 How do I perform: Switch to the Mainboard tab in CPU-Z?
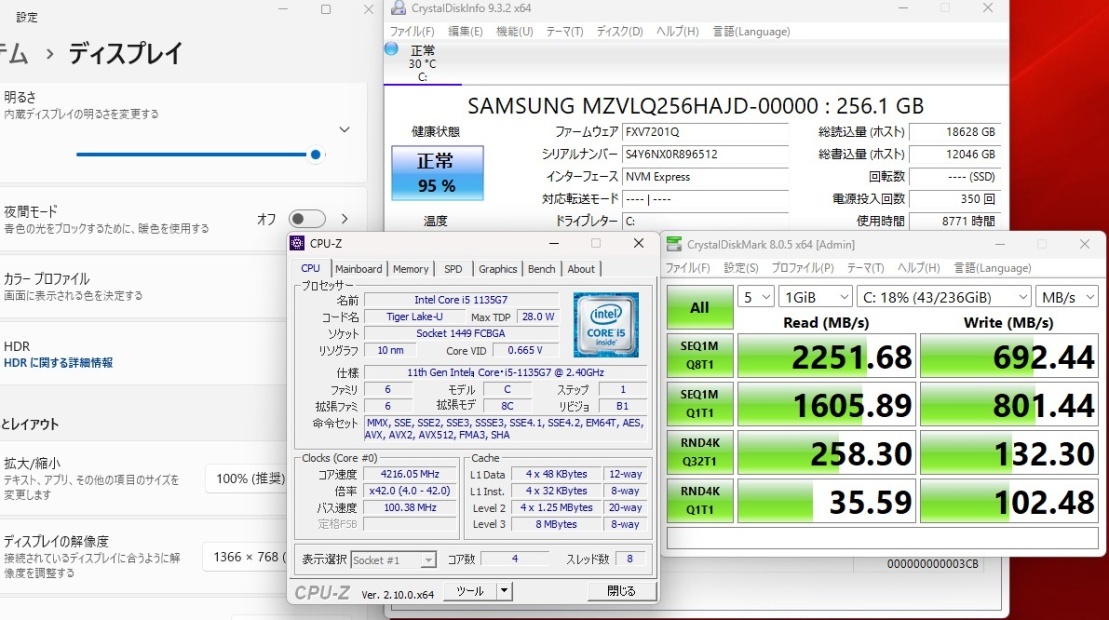(x=358, y=269)
